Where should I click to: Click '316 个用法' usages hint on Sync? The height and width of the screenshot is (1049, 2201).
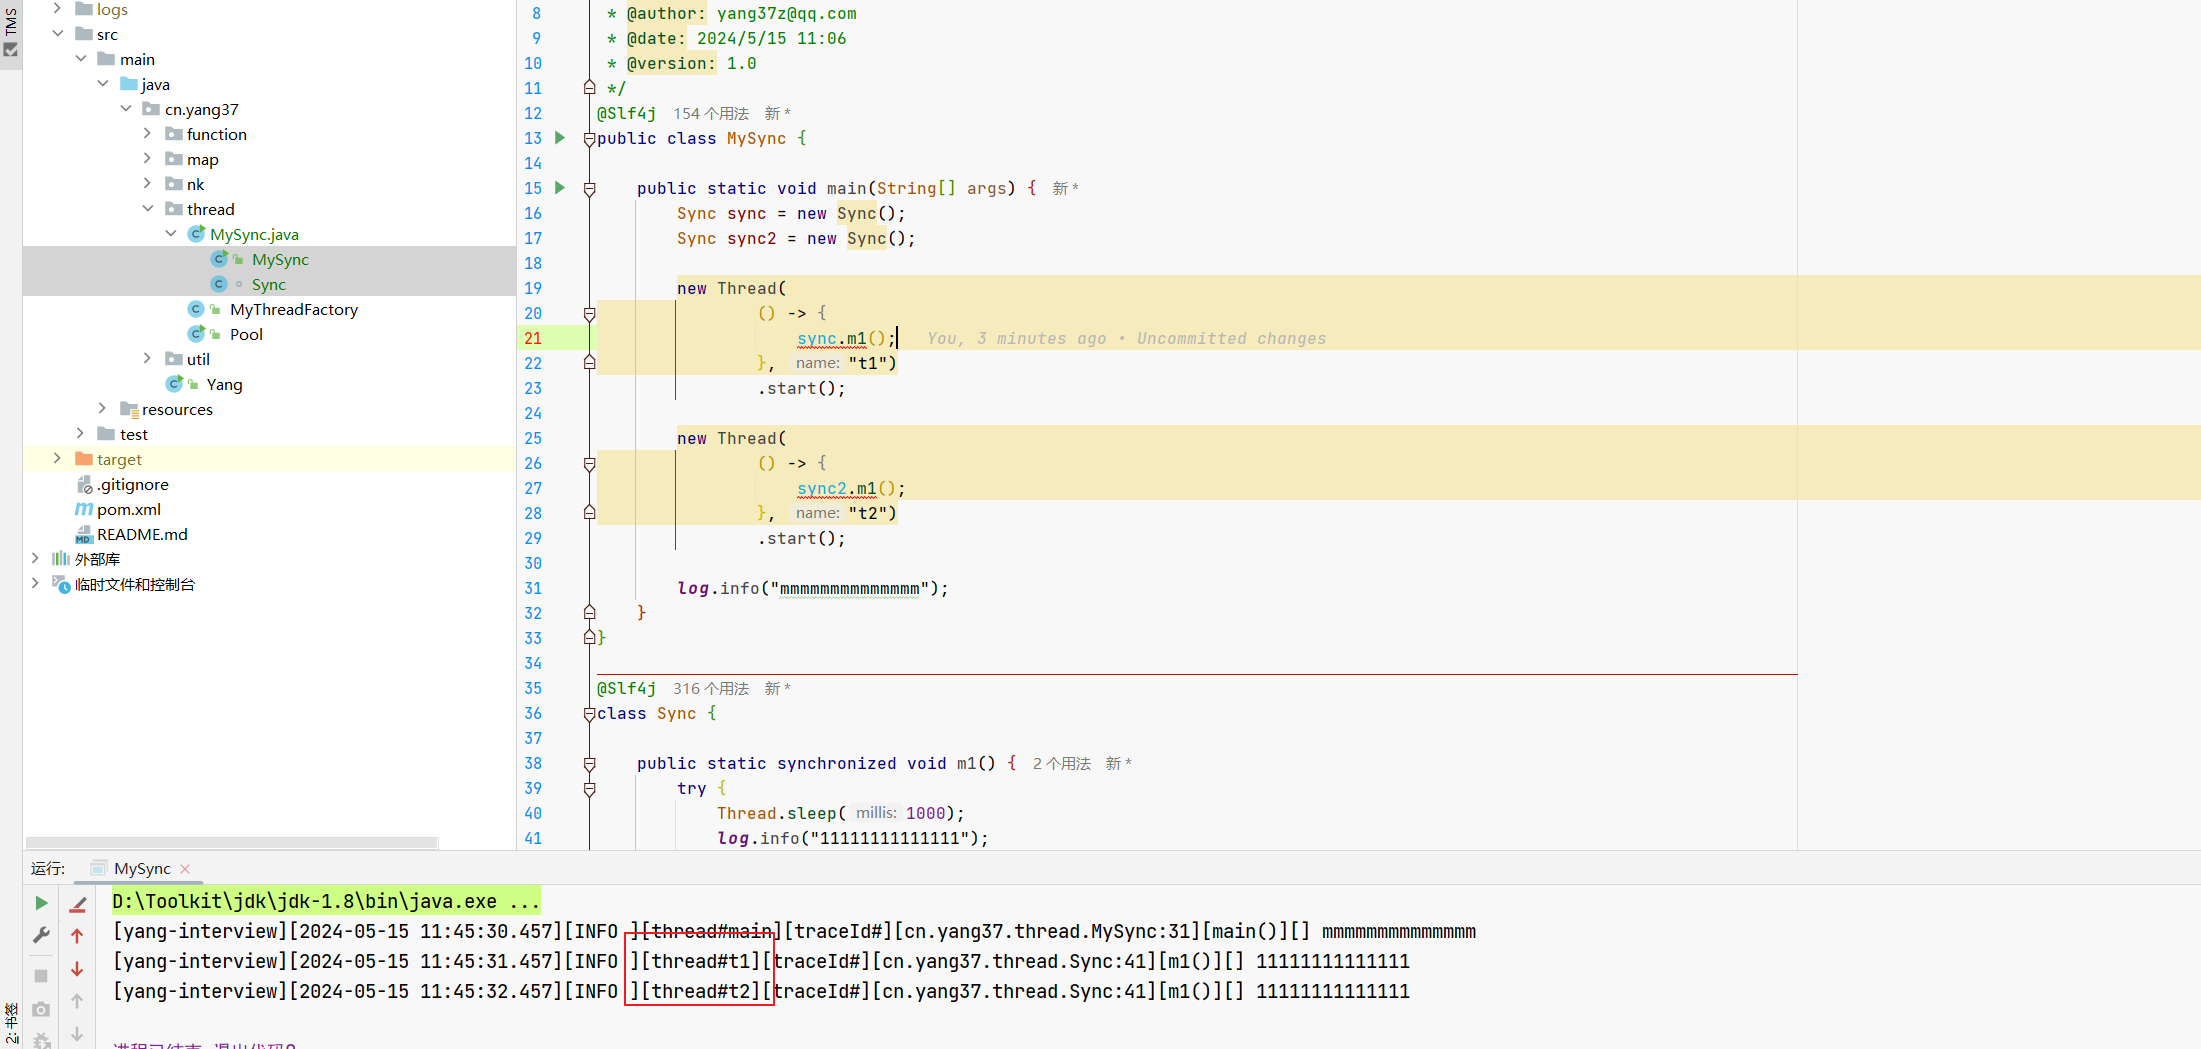711,688
